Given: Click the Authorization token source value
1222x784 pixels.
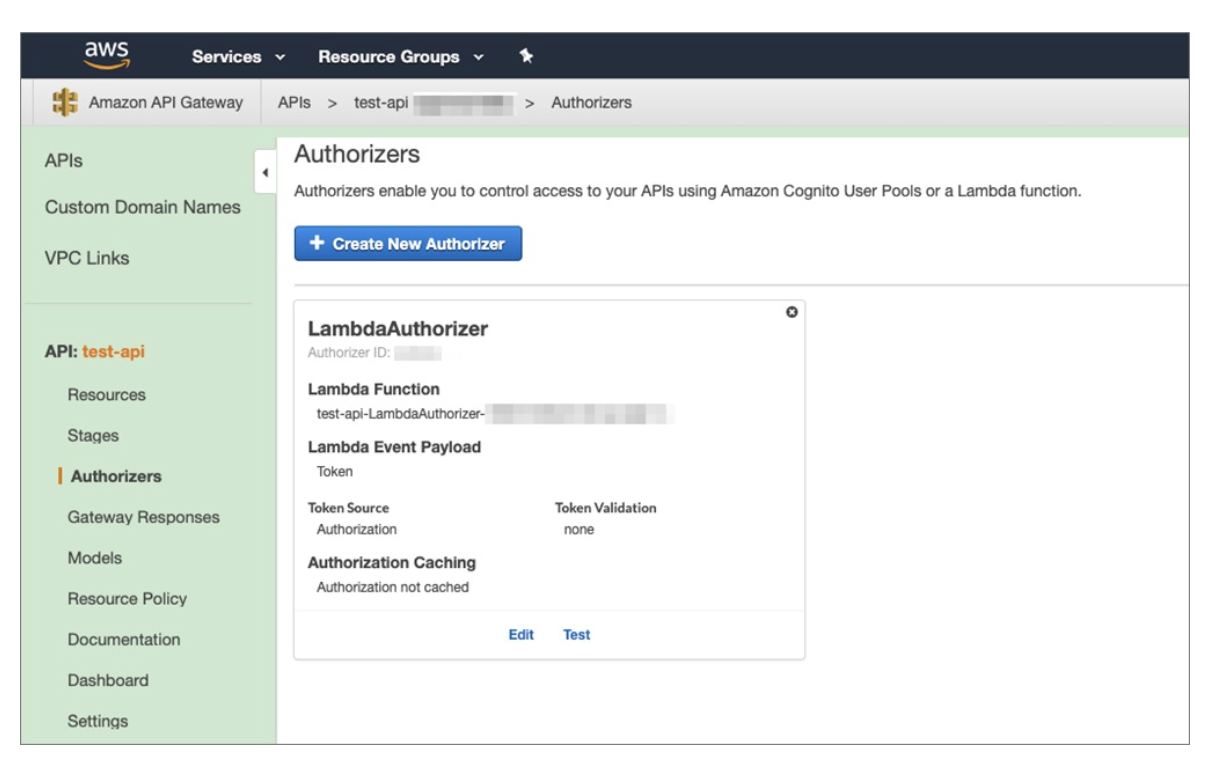Looking at the screenshot, I should pos(357,529).
